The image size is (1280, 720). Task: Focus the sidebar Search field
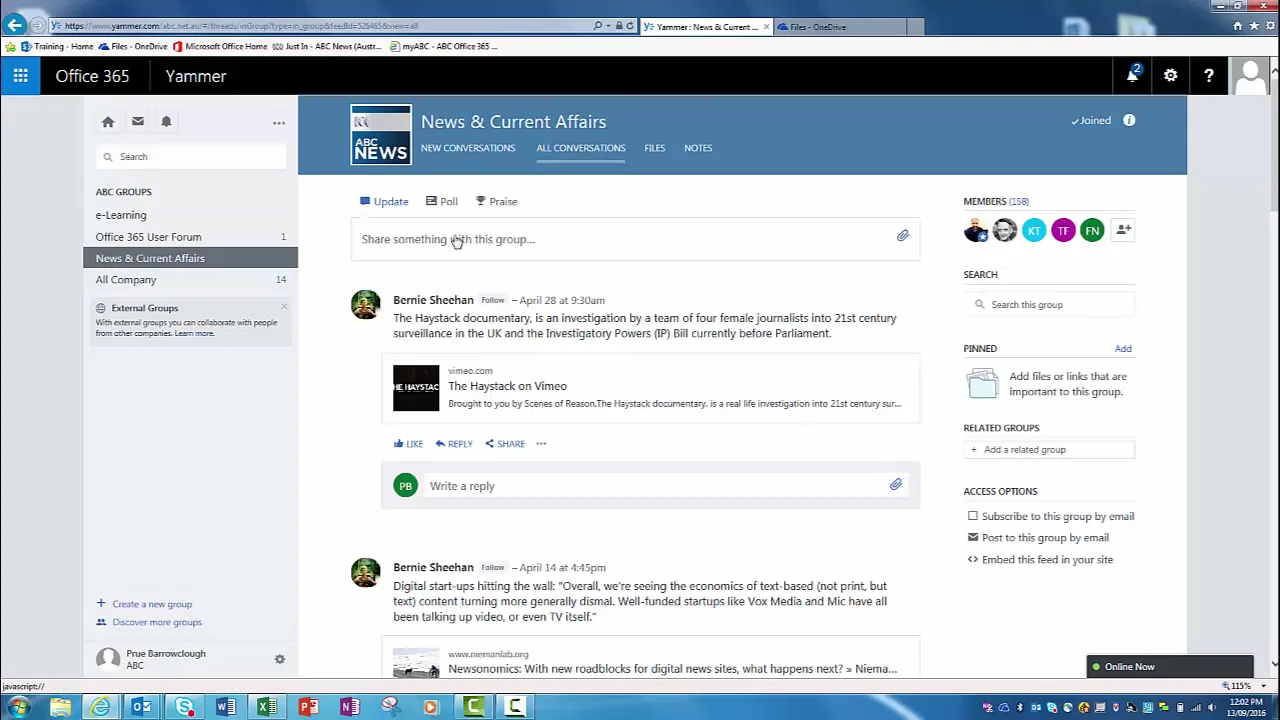(190, 157)
